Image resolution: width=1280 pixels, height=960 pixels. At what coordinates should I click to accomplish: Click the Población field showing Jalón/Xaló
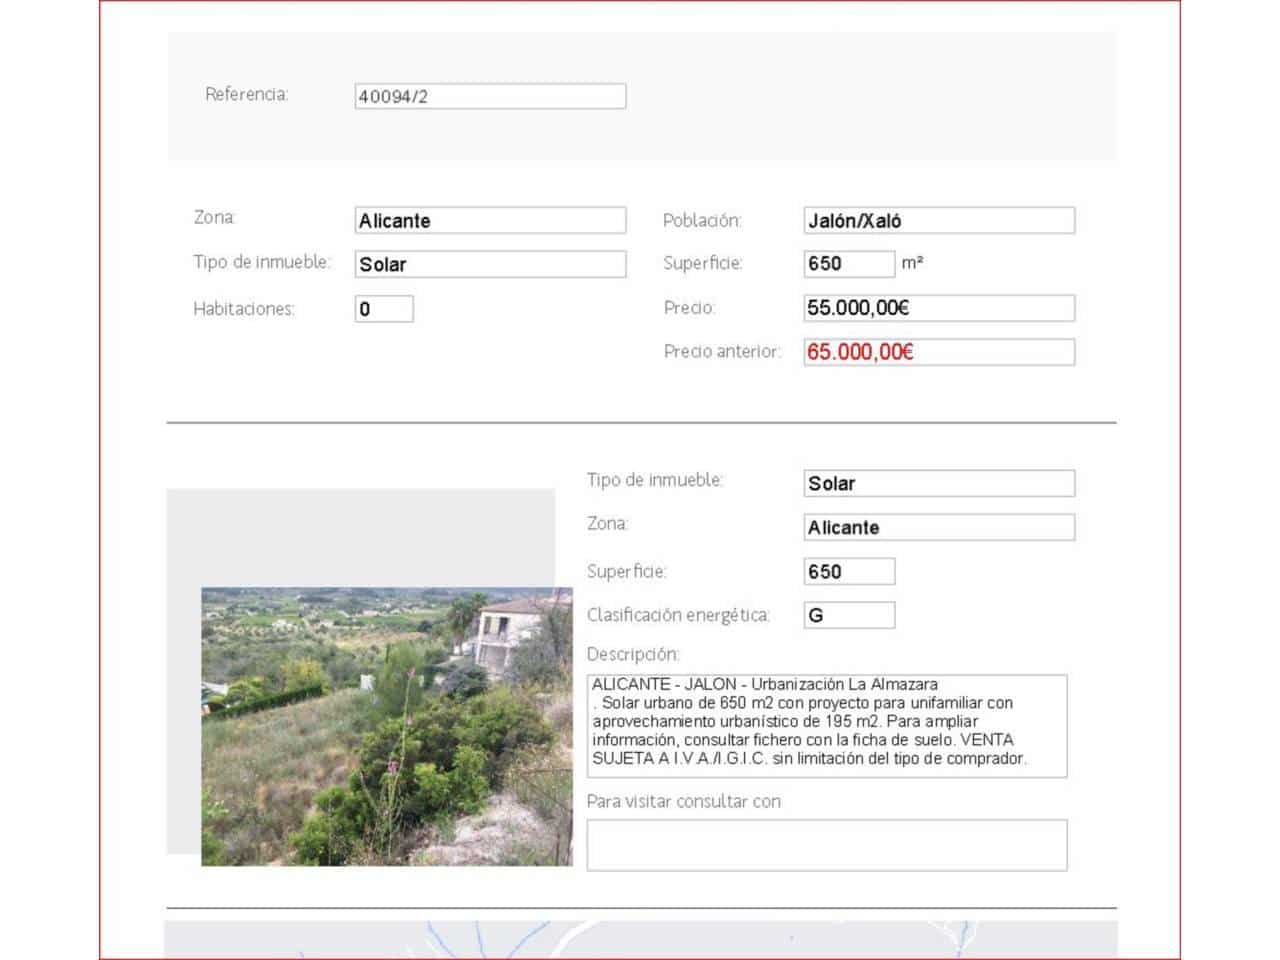[x=939, y=220]
